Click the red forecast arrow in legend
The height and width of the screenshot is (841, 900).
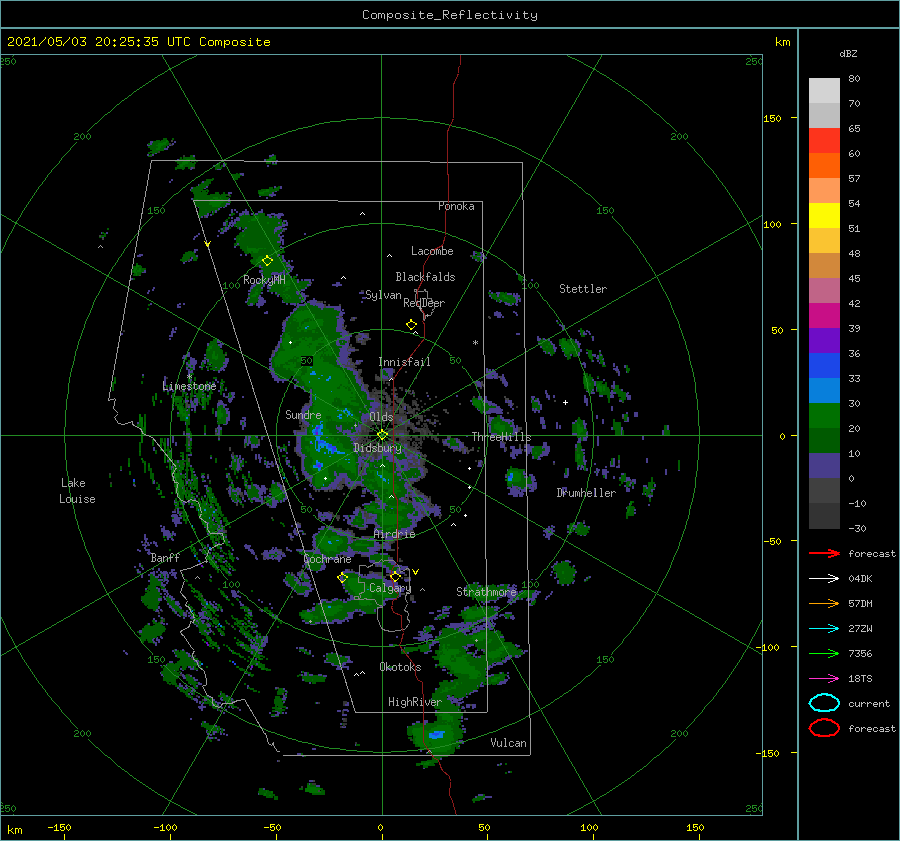point(824,553)
